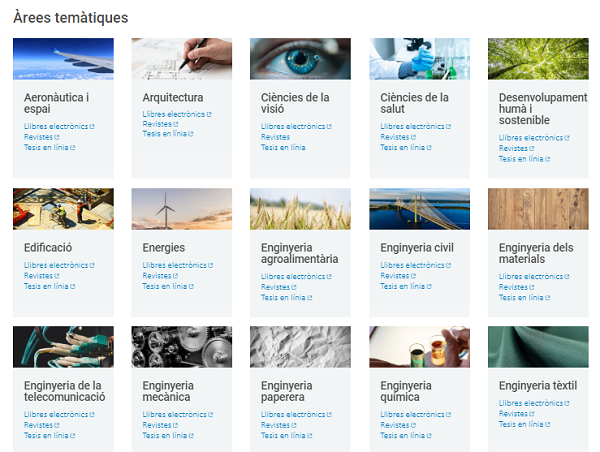Open Llibres electrònics under Enginyeria química

[416, 414]
